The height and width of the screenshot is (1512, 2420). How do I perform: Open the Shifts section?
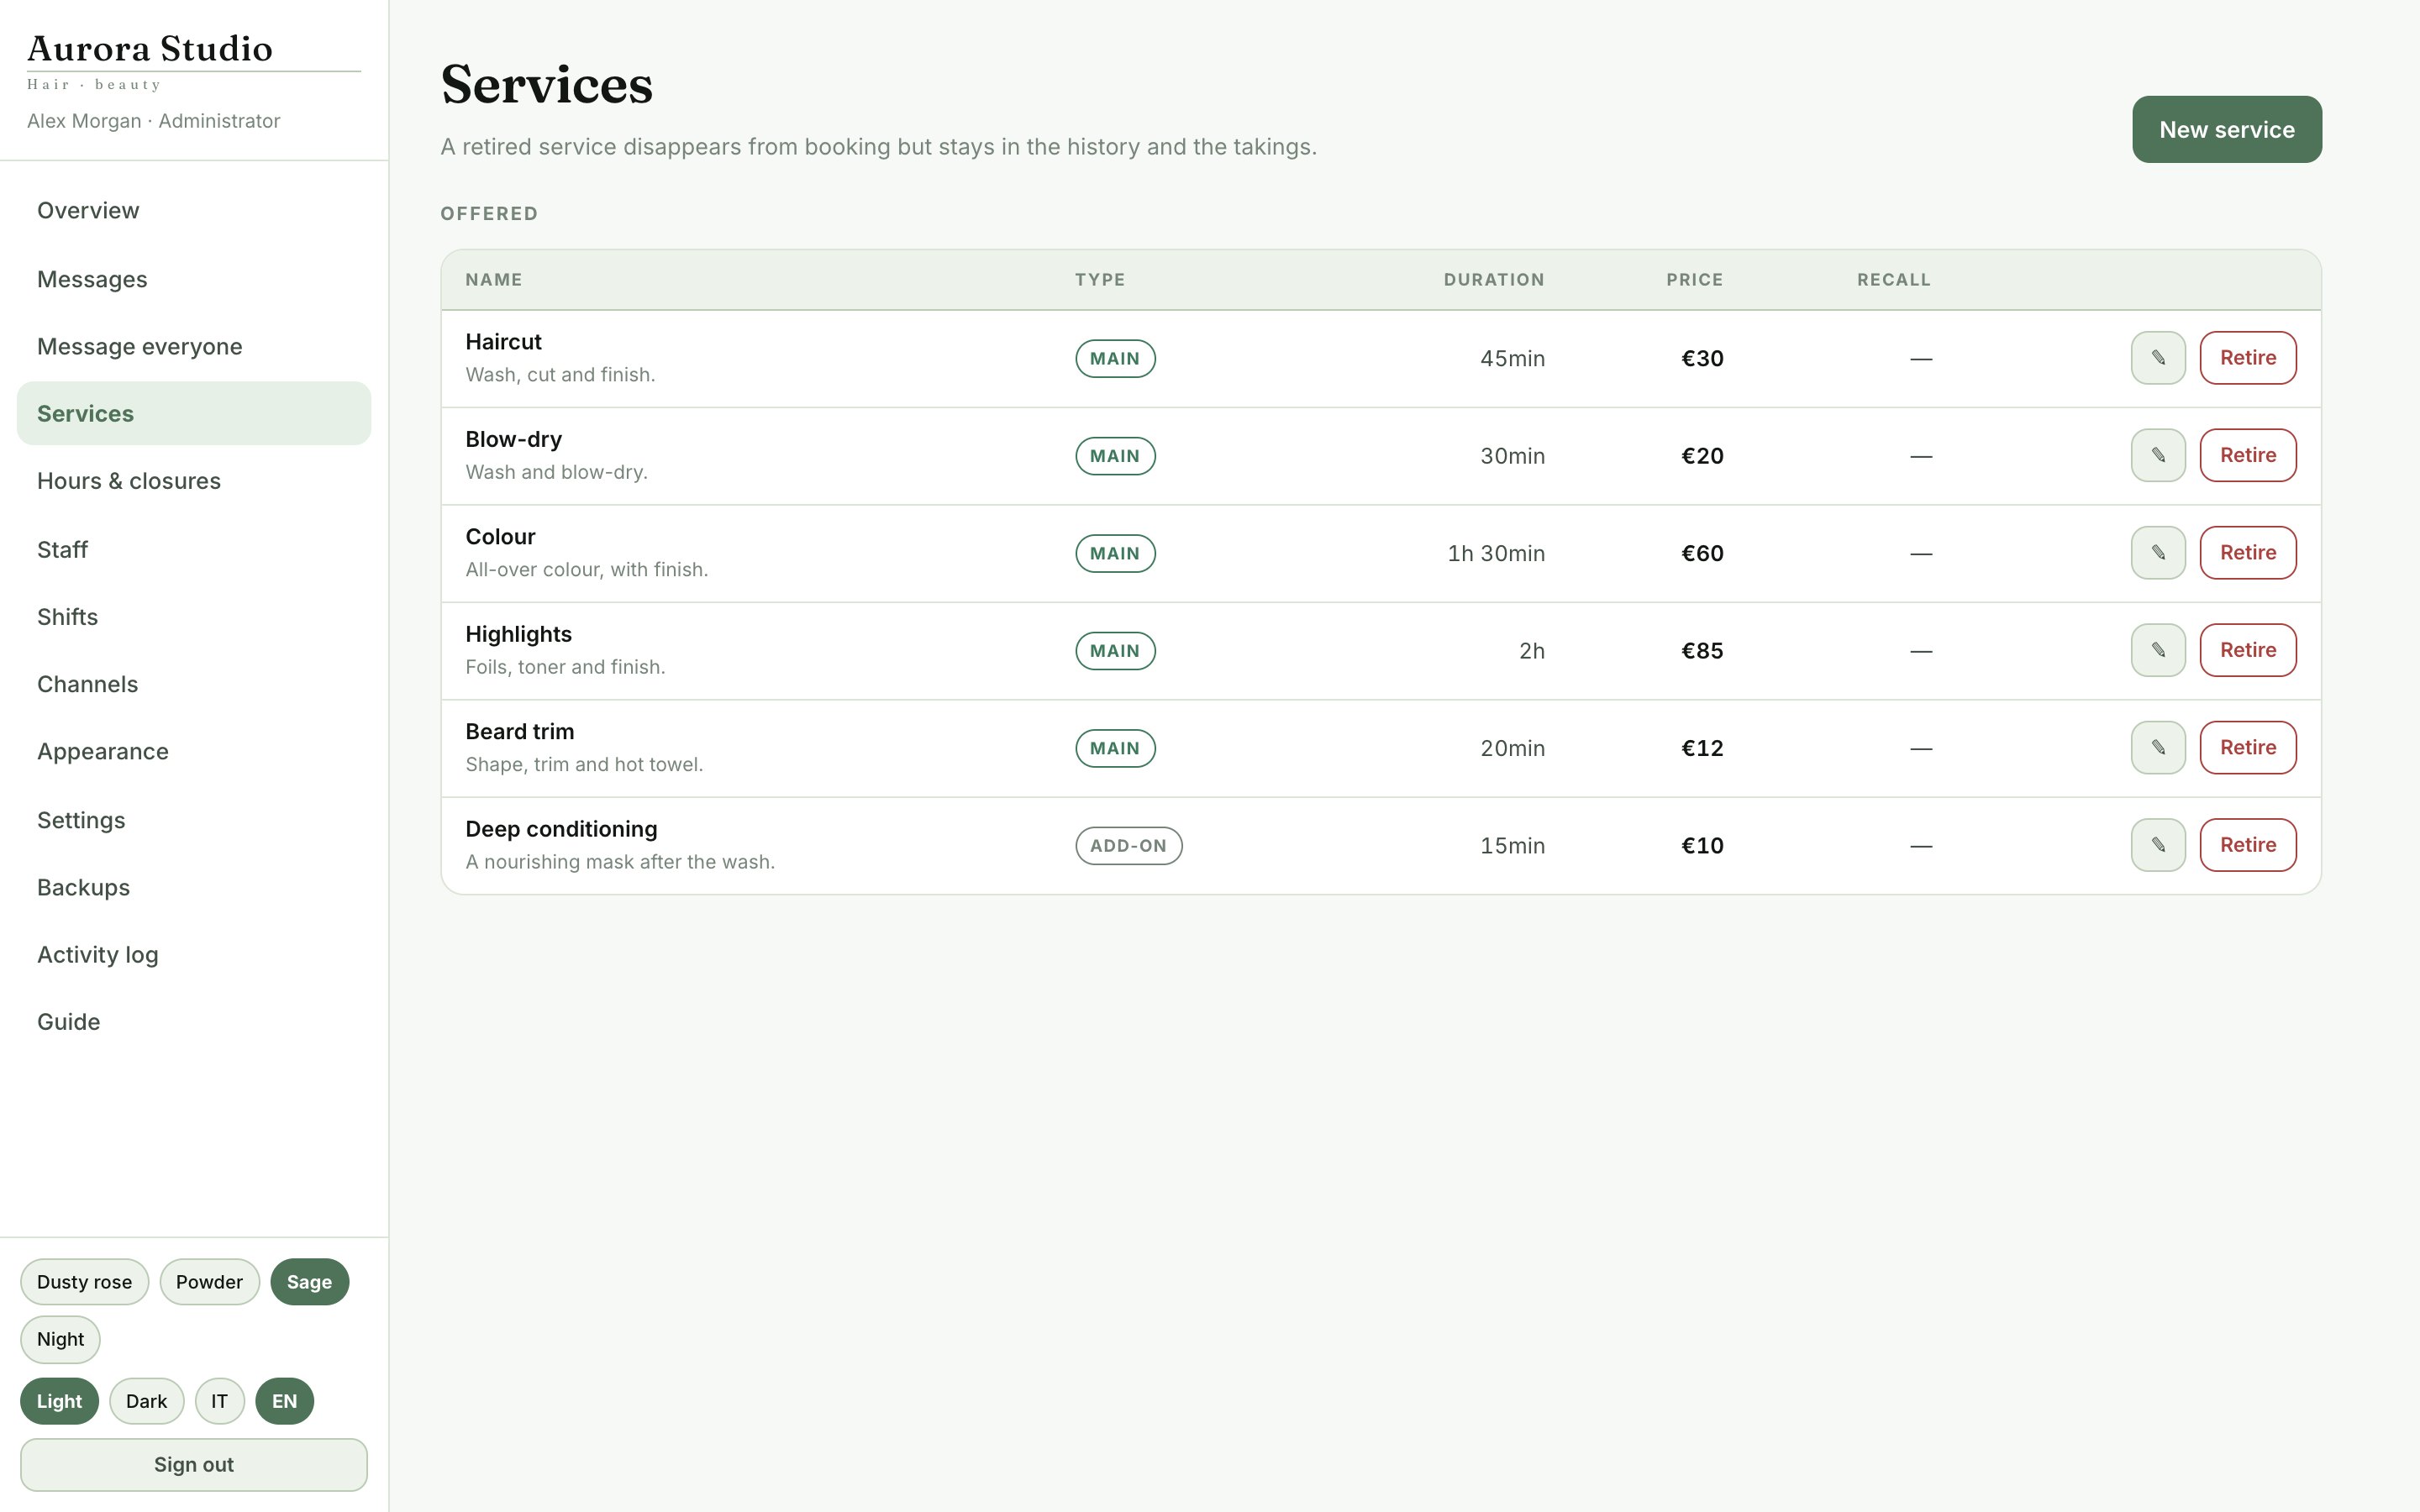tap(194, 617)
